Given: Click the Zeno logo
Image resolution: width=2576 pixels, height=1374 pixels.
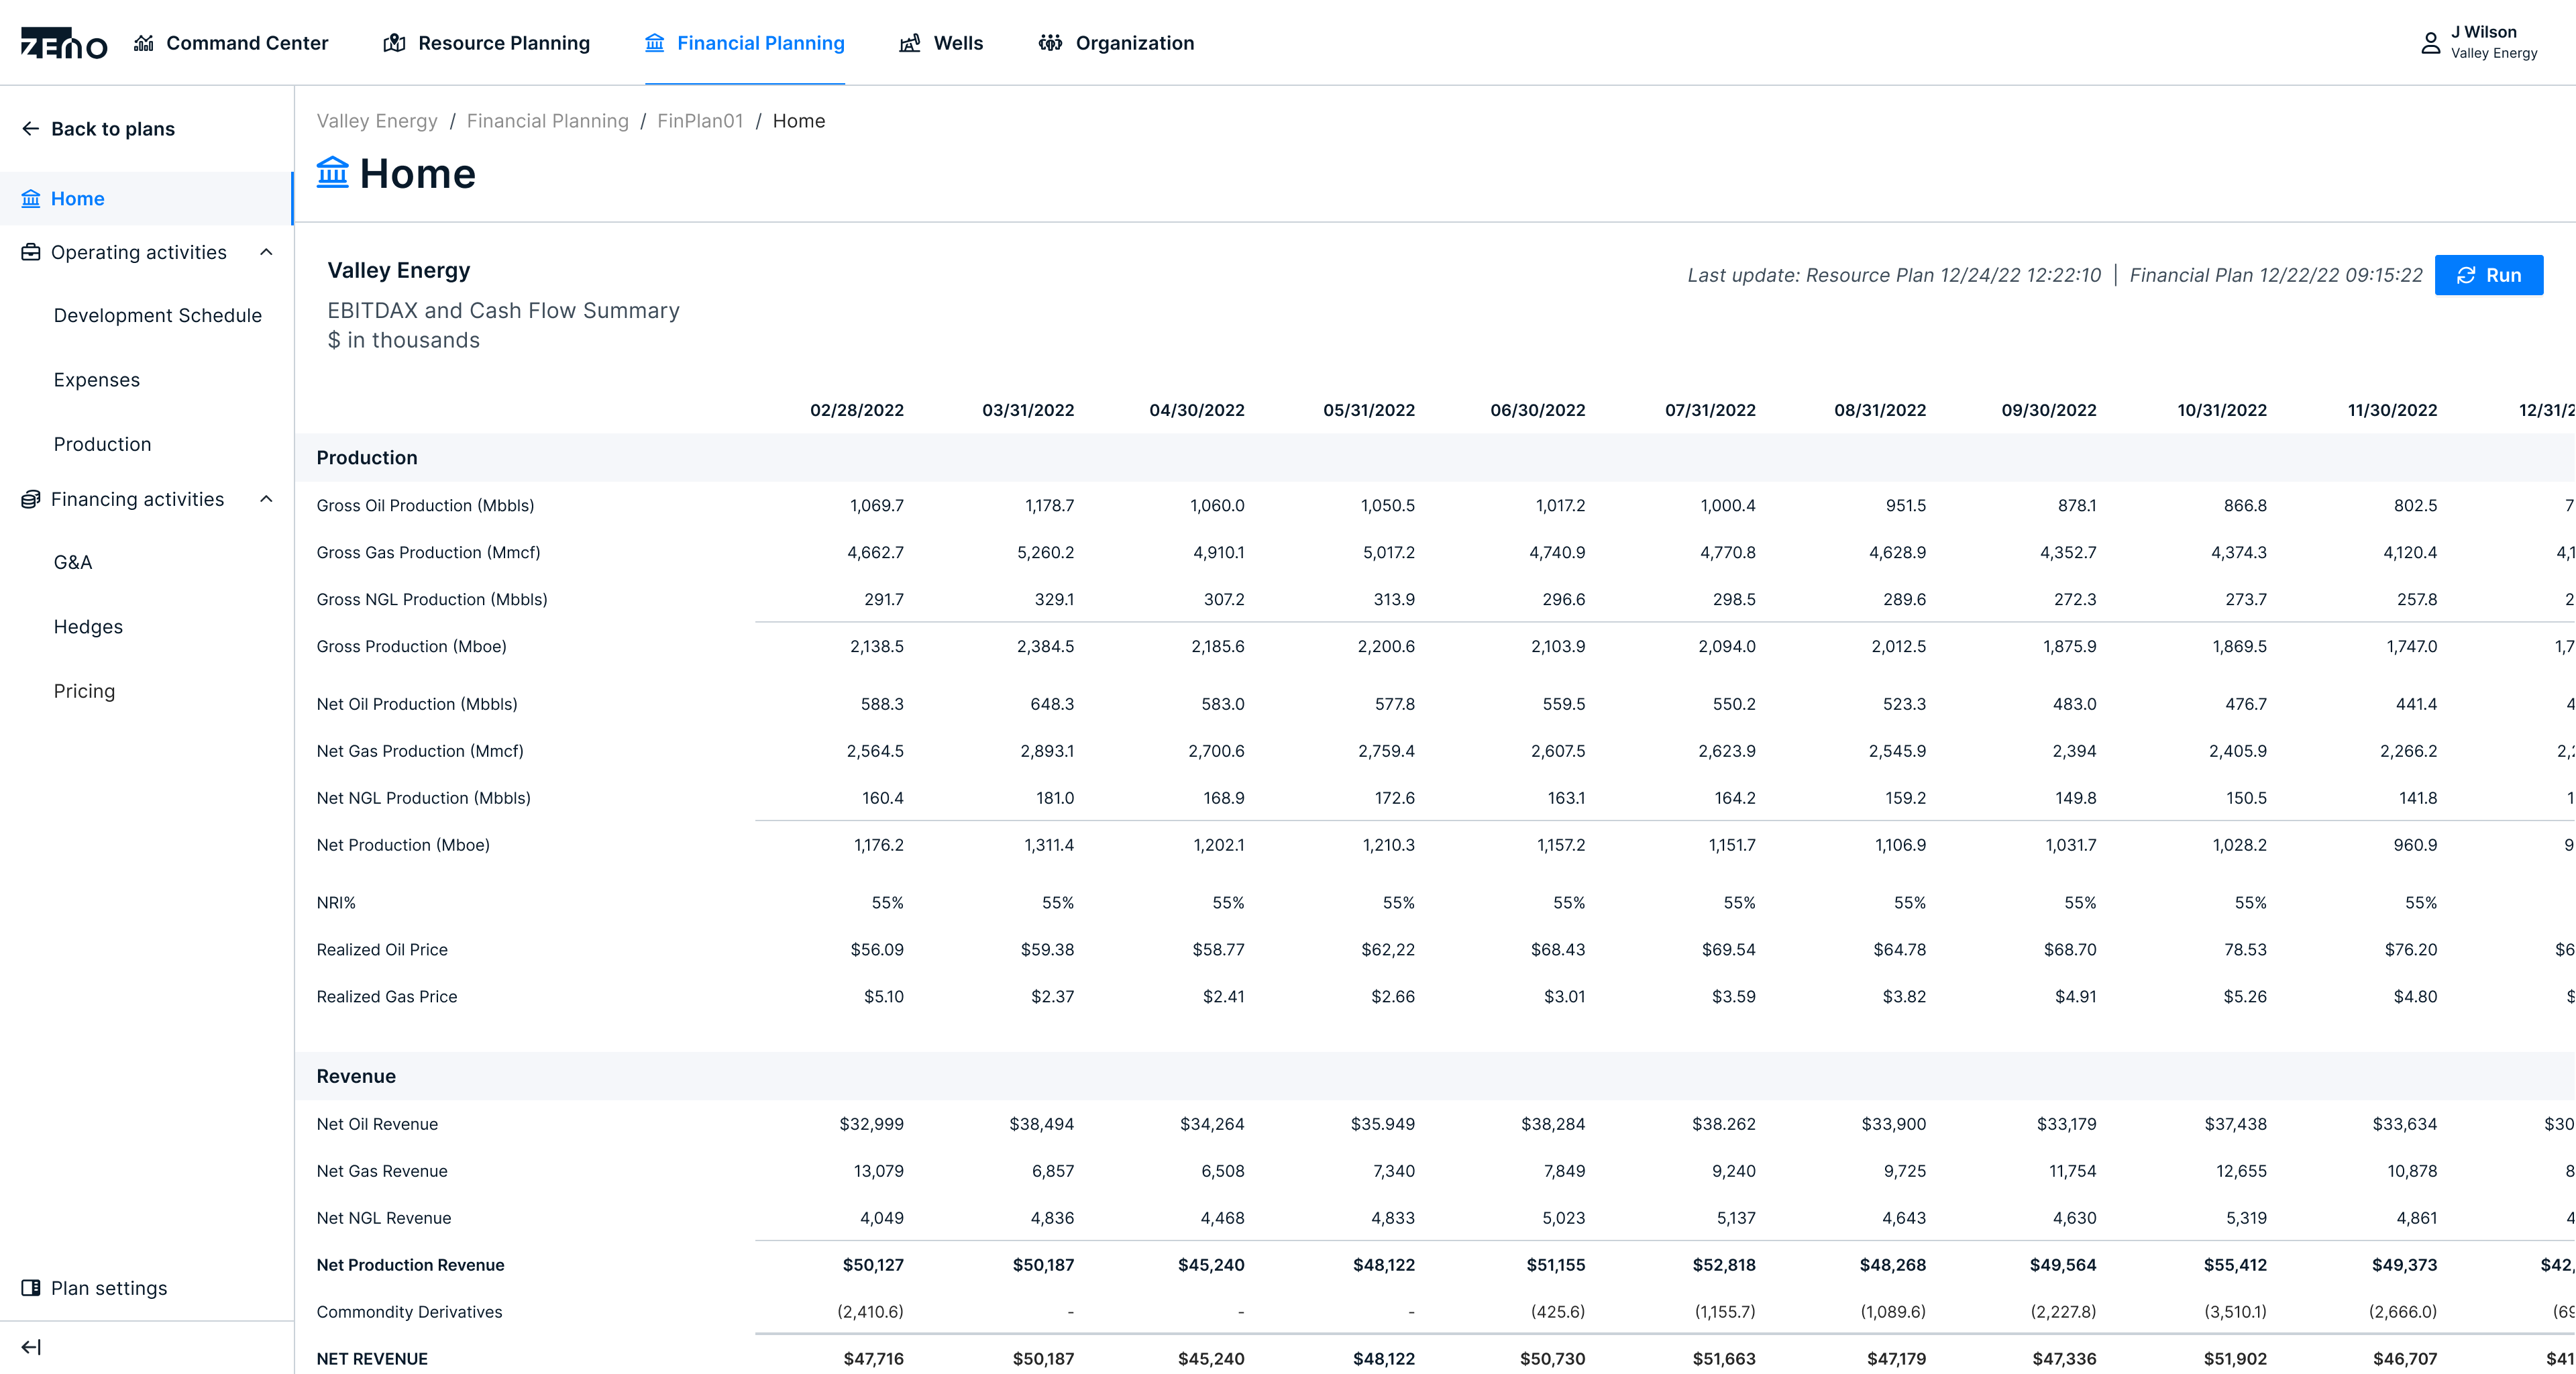Looking at the screenshot, I should tap(64, 43).
